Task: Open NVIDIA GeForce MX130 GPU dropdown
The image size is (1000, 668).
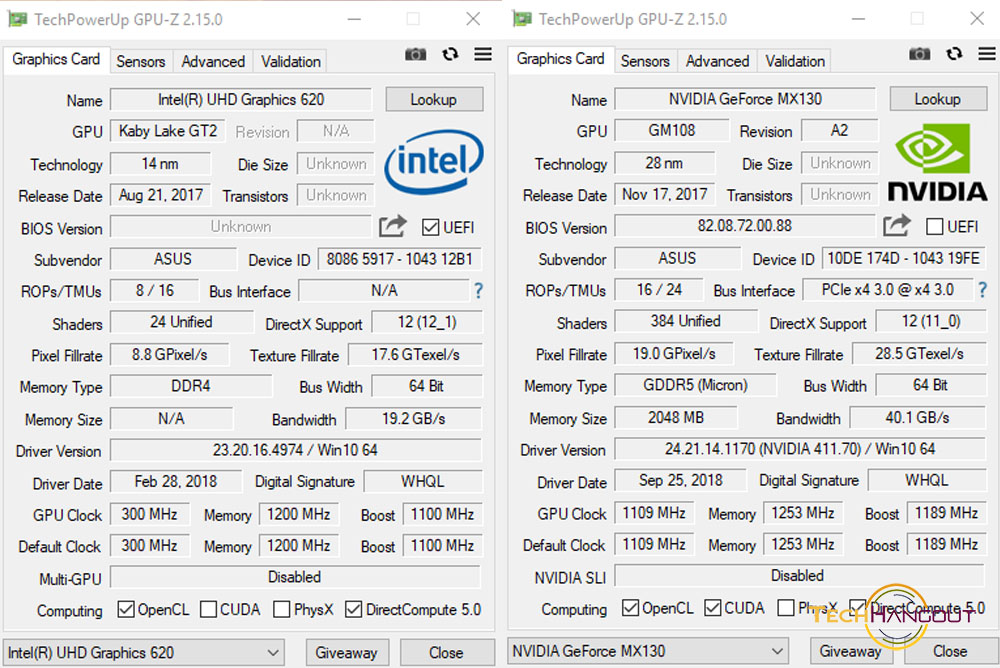Action: (648, 651)
